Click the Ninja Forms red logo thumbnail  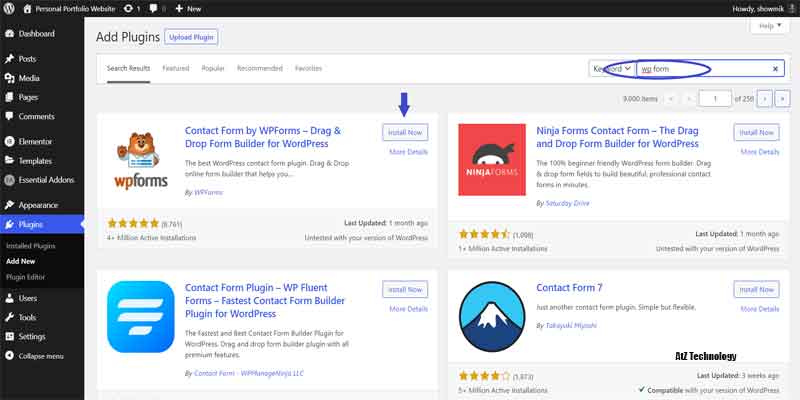492,160
